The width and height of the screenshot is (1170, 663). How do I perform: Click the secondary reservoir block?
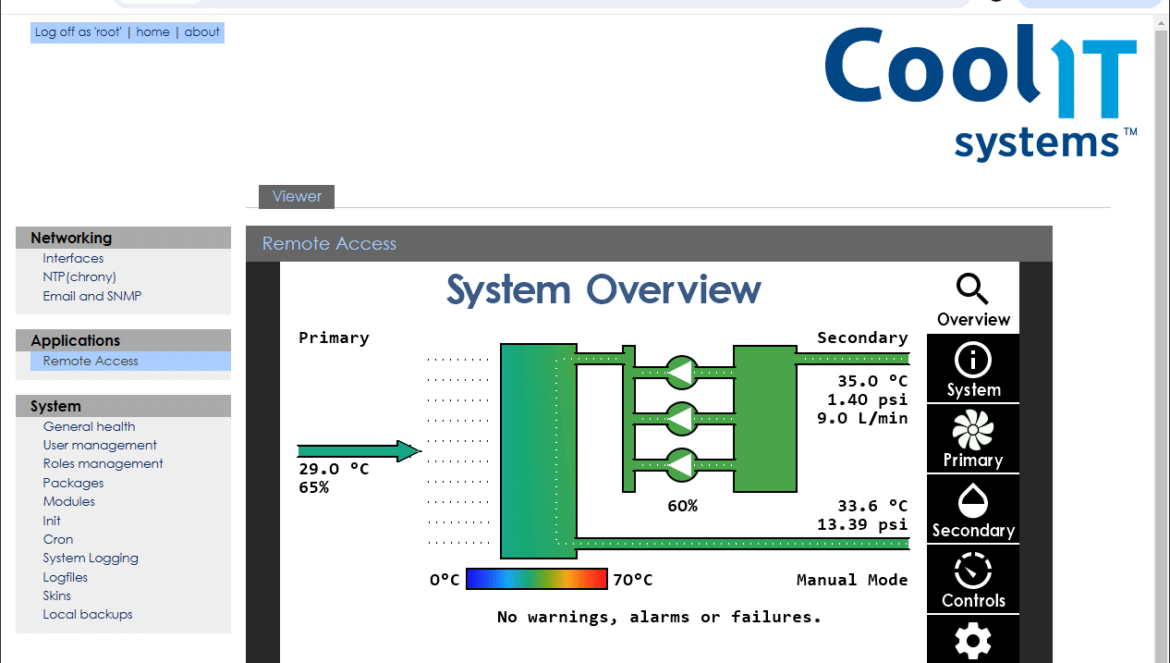765,418
